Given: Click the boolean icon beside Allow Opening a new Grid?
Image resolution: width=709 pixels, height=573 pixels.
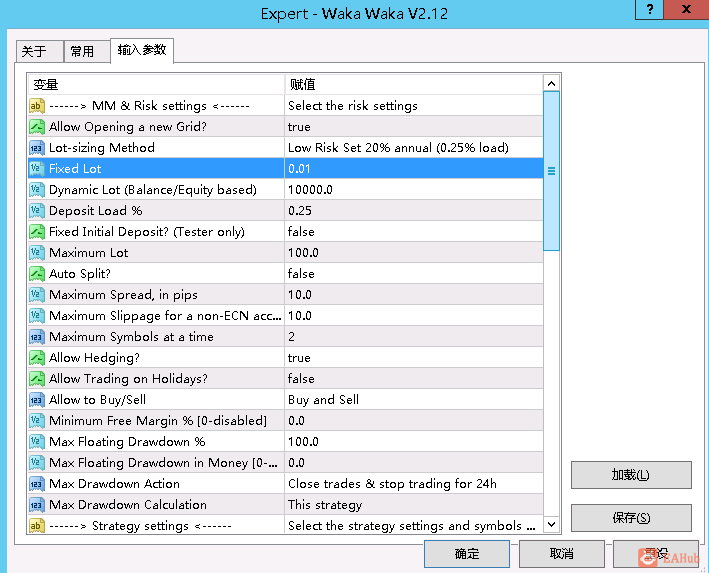Looking at the screenshot, I should pos(37,127).
